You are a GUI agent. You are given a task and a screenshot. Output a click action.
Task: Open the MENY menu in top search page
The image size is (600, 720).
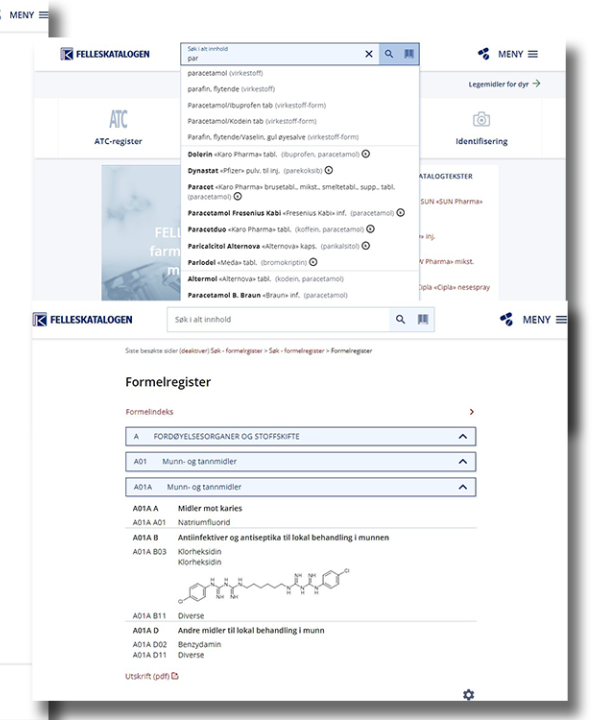click(x=517, y=54)
